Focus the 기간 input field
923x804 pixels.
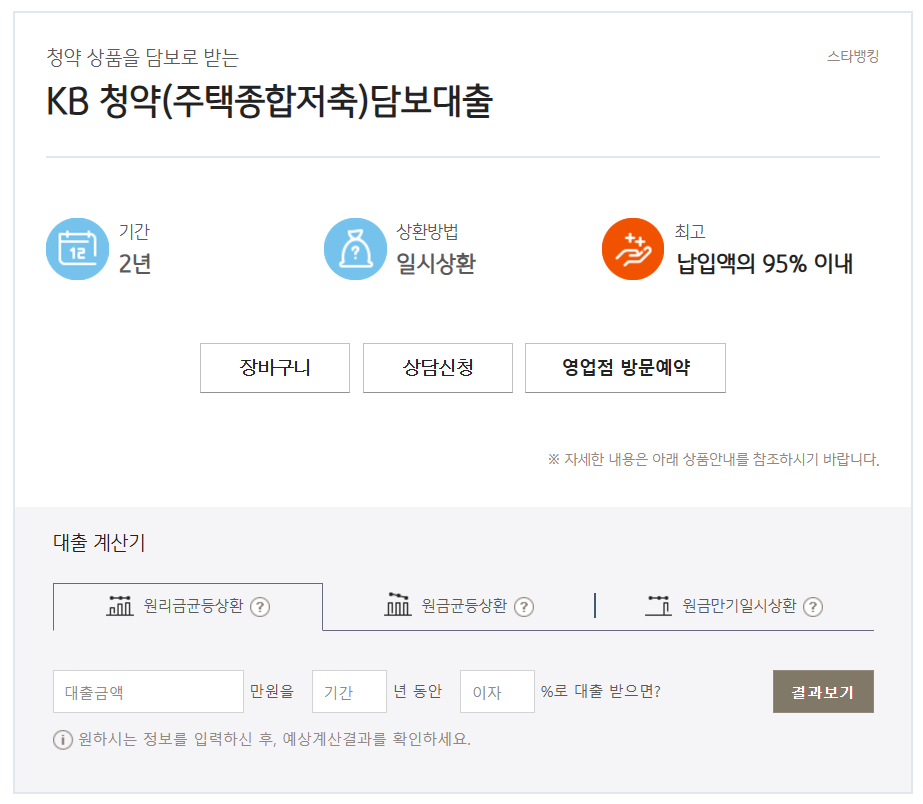pyautogui.click(x=349, y=692)
